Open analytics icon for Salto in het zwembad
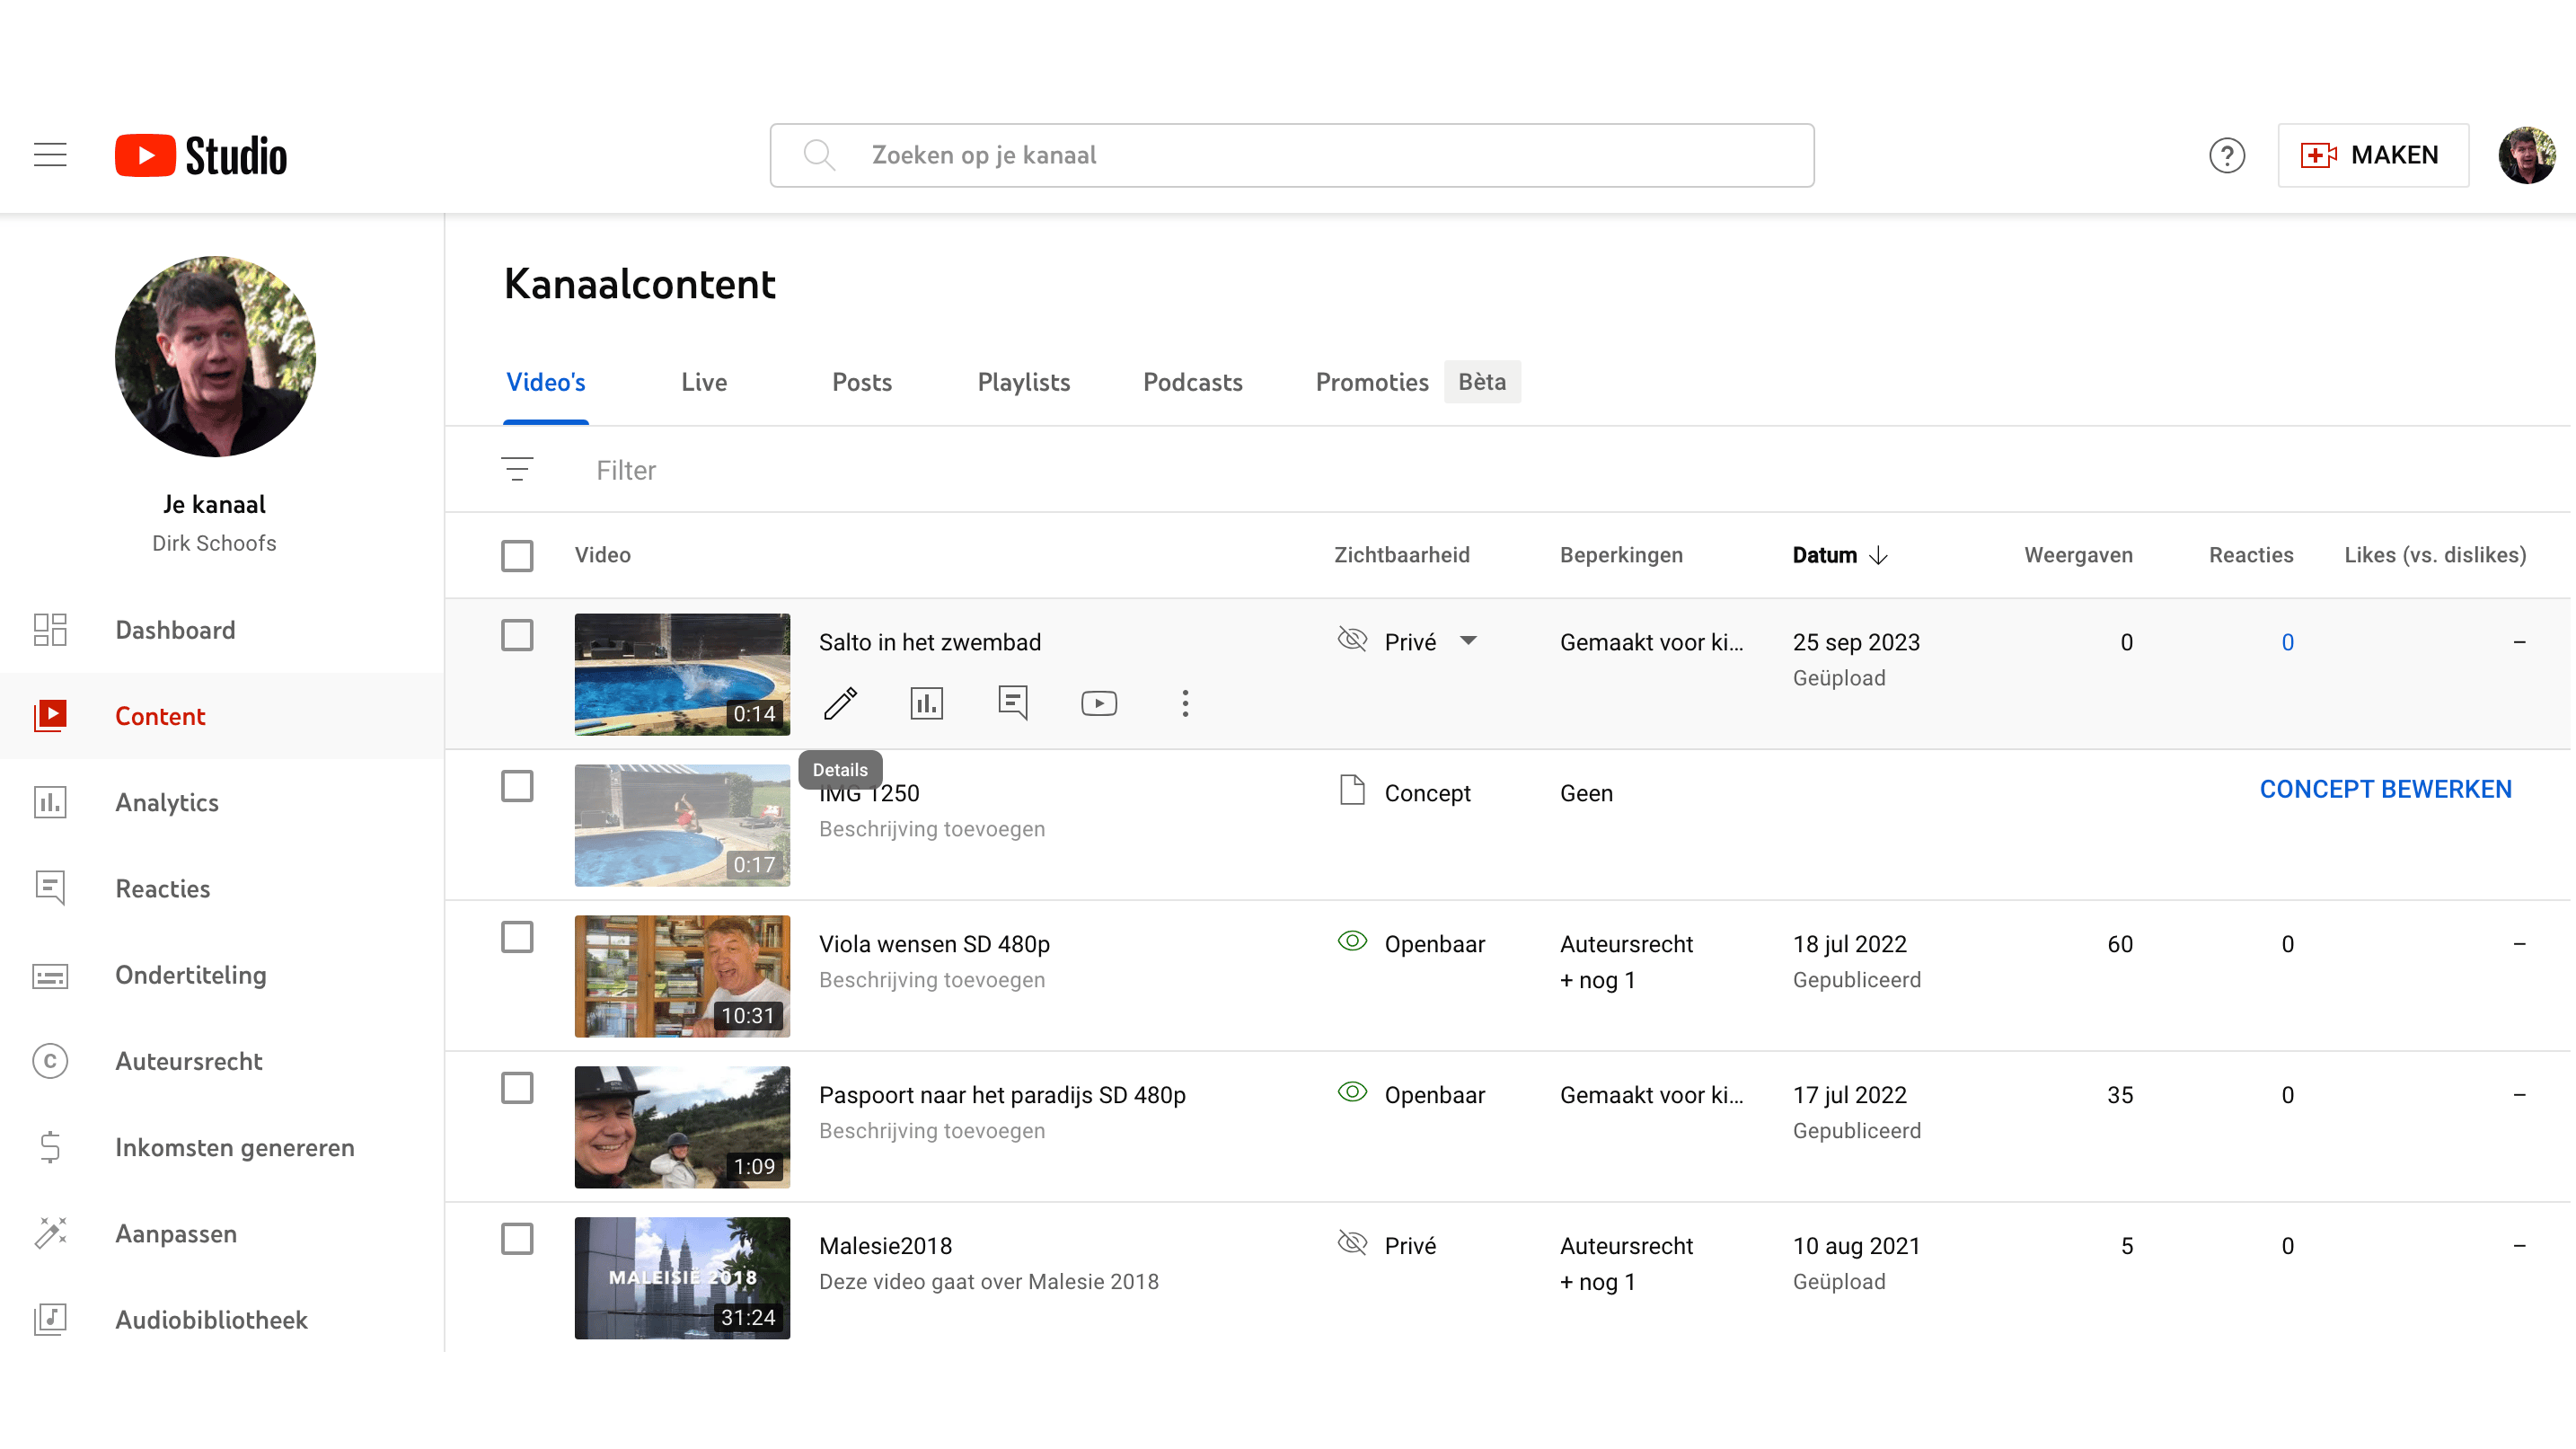The image size is (2576, 1449). coord(926,703)
